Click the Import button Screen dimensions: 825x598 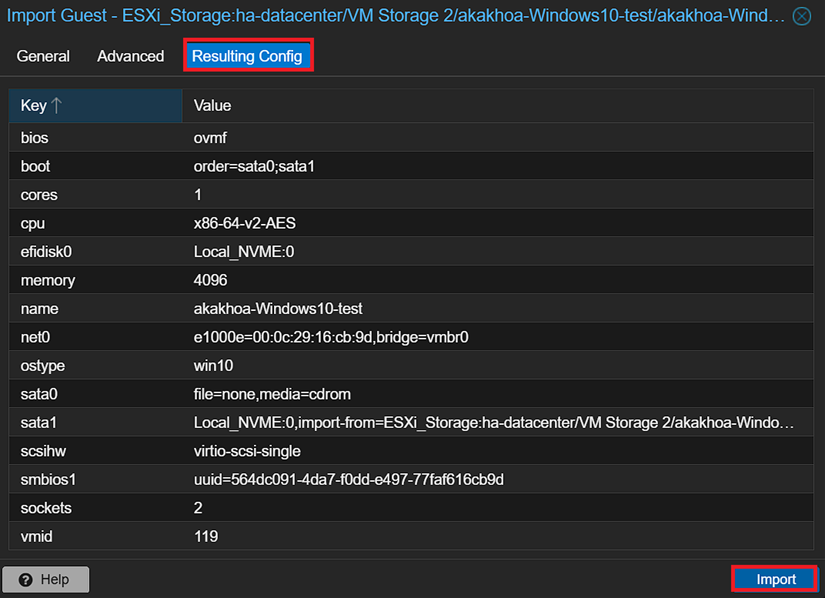(x=775, y=579)
